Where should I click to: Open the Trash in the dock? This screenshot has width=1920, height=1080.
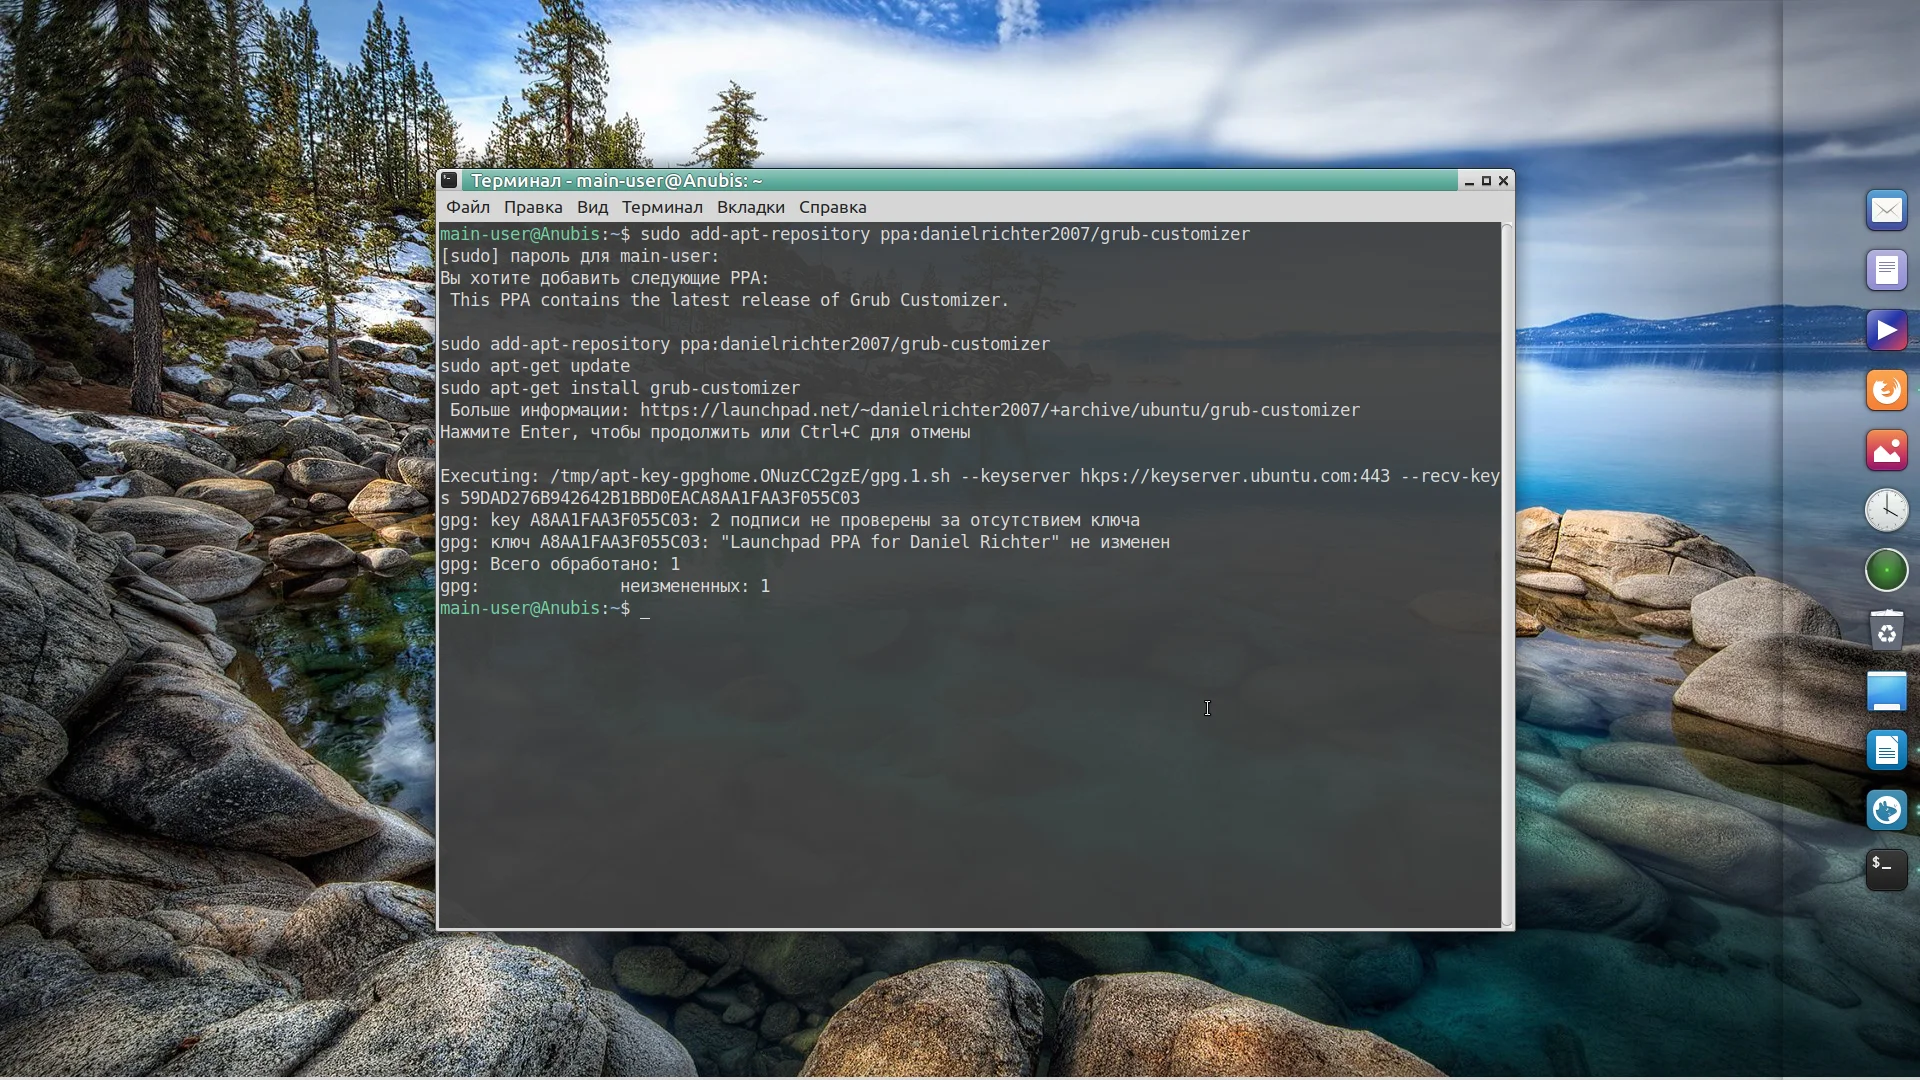[x=1886, y=631]
